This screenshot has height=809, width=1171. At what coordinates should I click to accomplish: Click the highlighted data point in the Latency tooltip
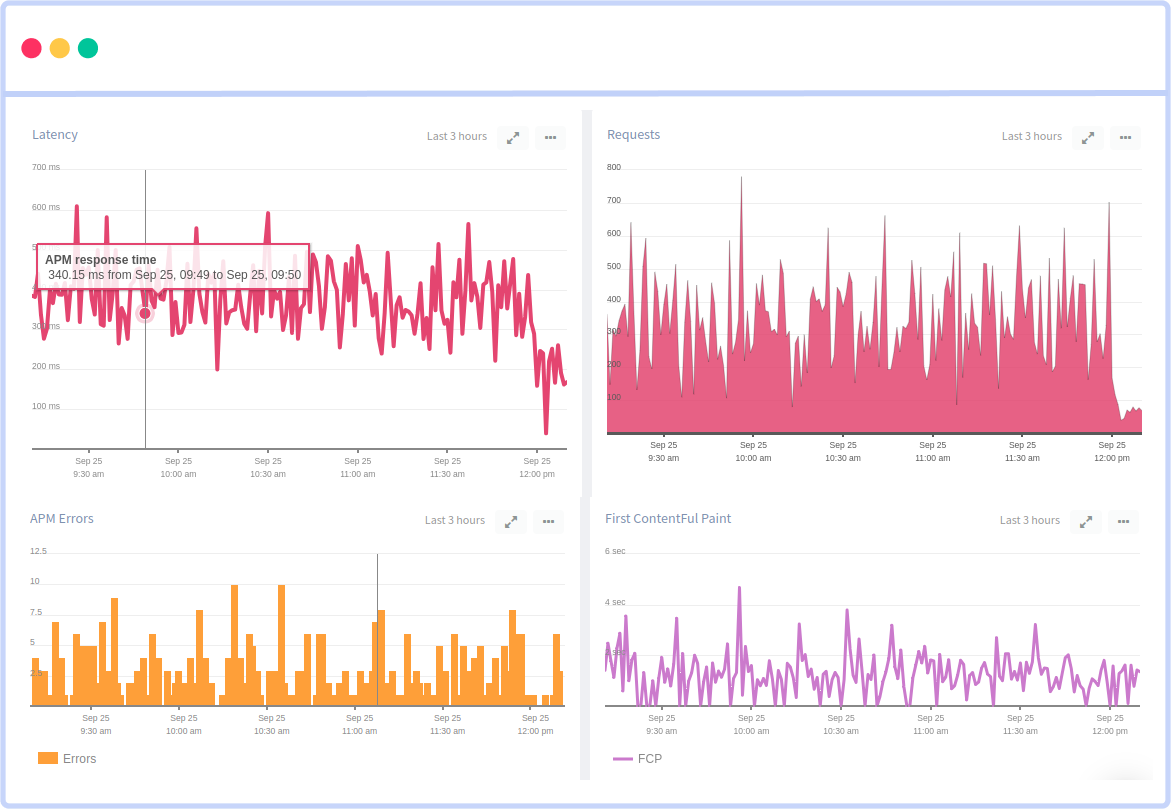point(145,313)
